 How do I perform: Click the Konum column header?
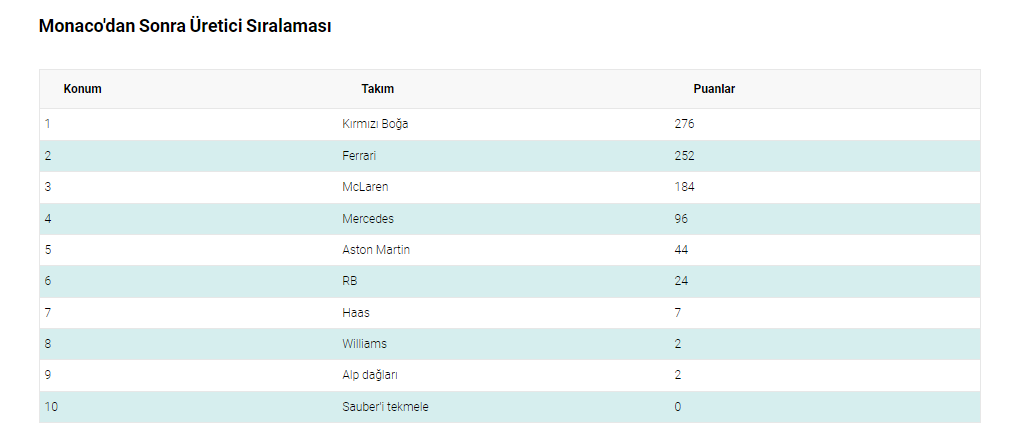point(82,89)
